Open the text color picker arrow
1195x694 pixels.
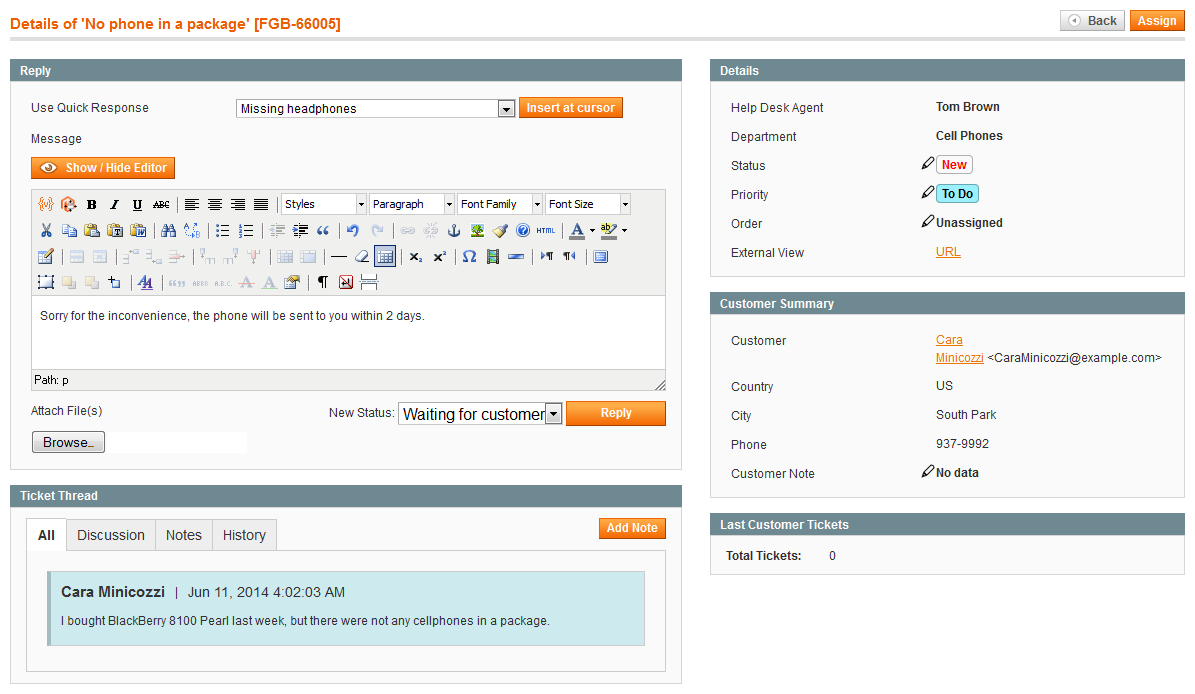tap(592, 230)
